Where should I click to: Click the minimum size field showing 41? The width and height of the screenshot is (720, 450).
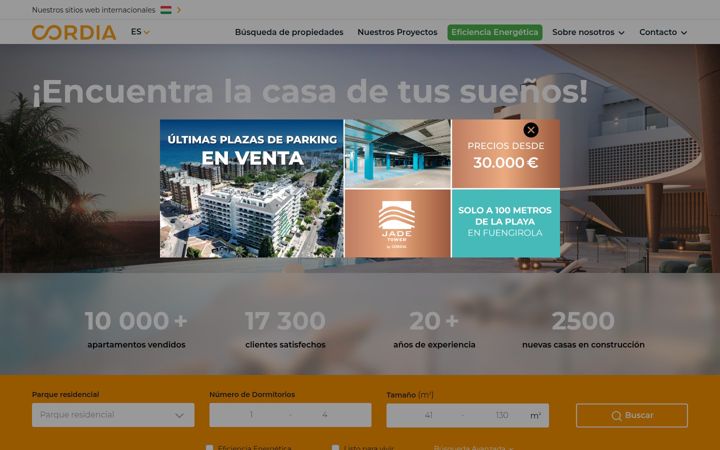[x=428, y=416]
